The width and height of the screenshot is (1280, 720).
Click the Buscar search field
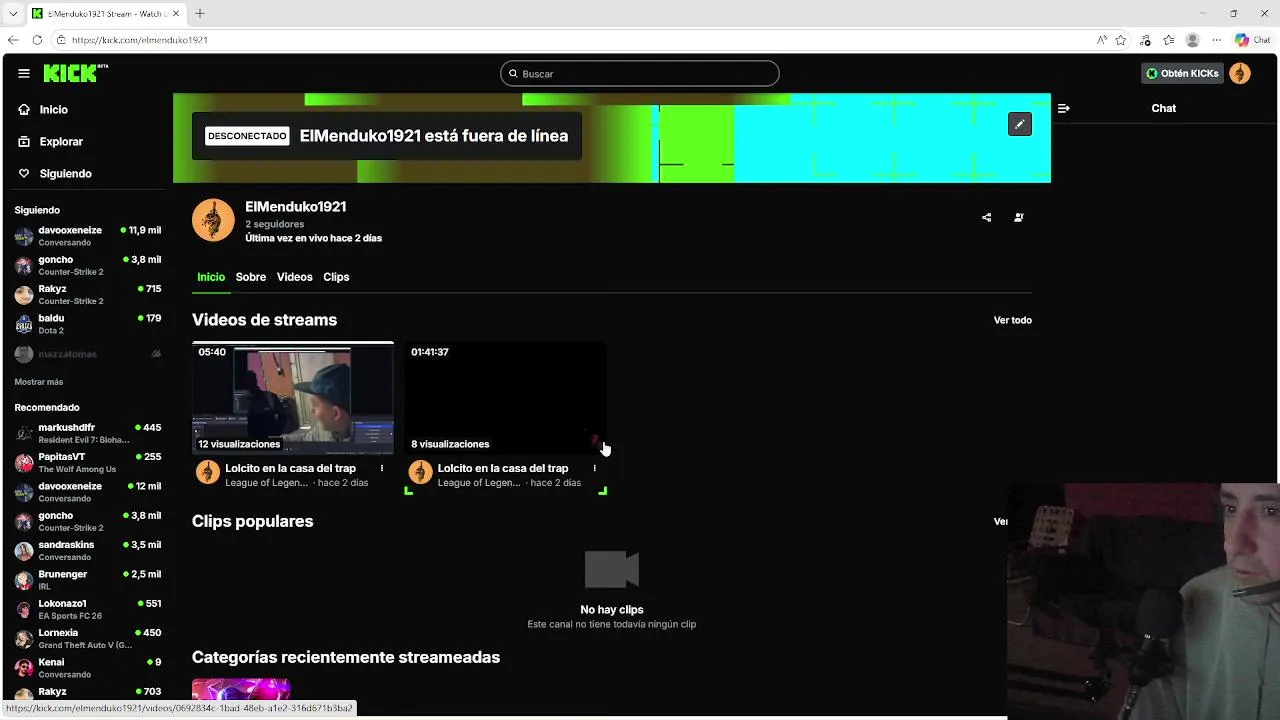pos(640,73)
